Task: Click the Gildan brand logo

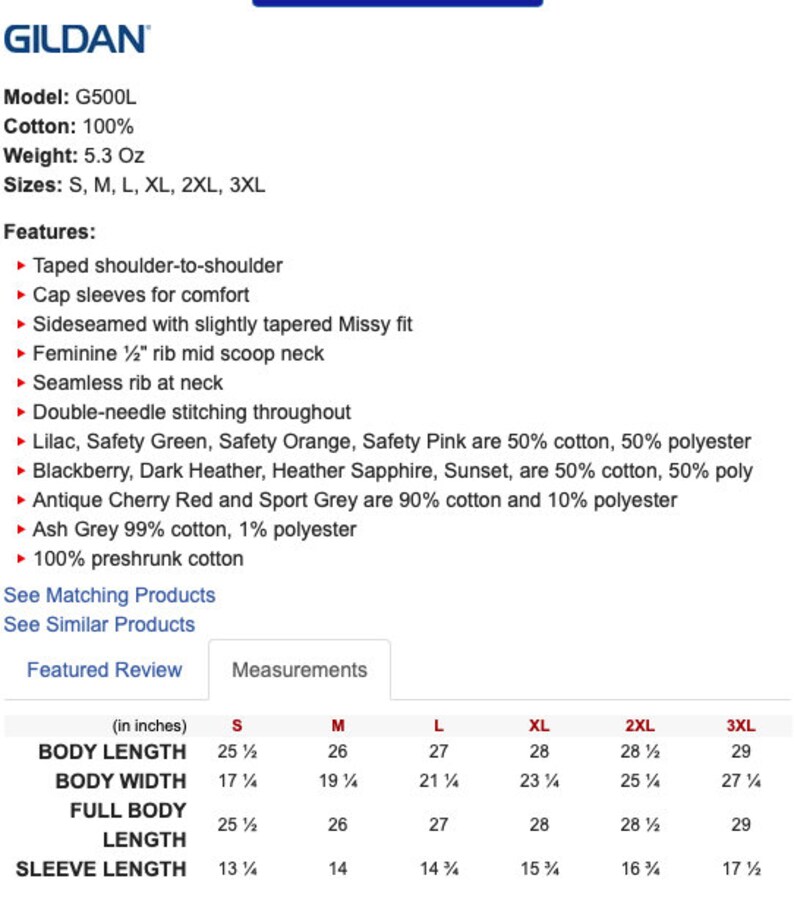Action: point(77,39)
